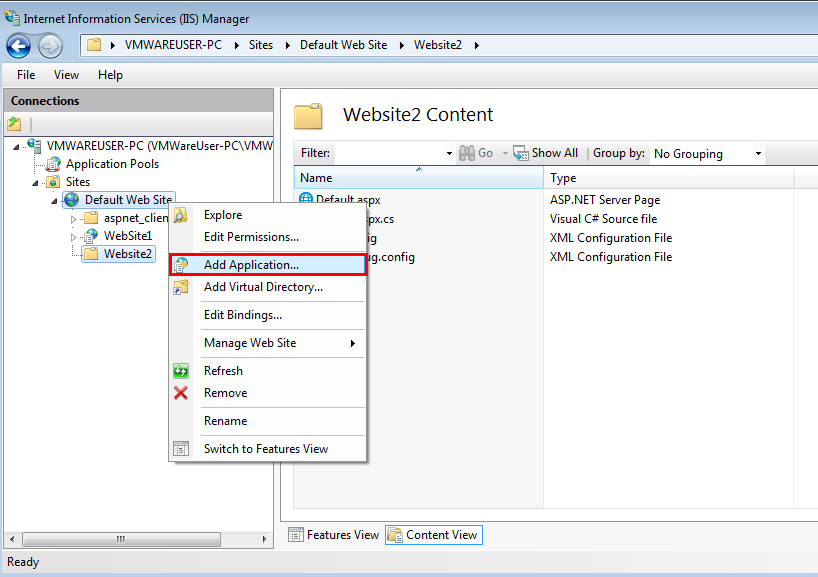
Task: Click Website2 in the breadcrumb path
Action: [438, 45]
